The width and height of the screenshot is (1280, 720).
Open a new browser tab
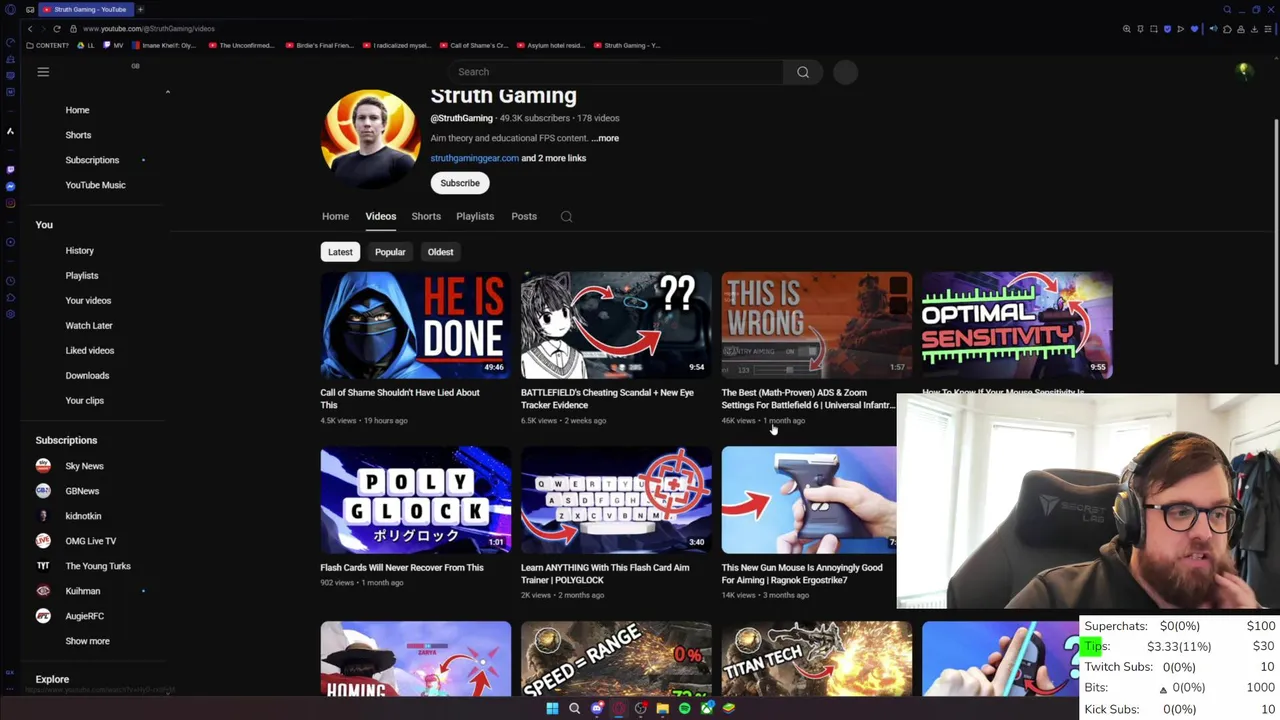pos(140,9)
